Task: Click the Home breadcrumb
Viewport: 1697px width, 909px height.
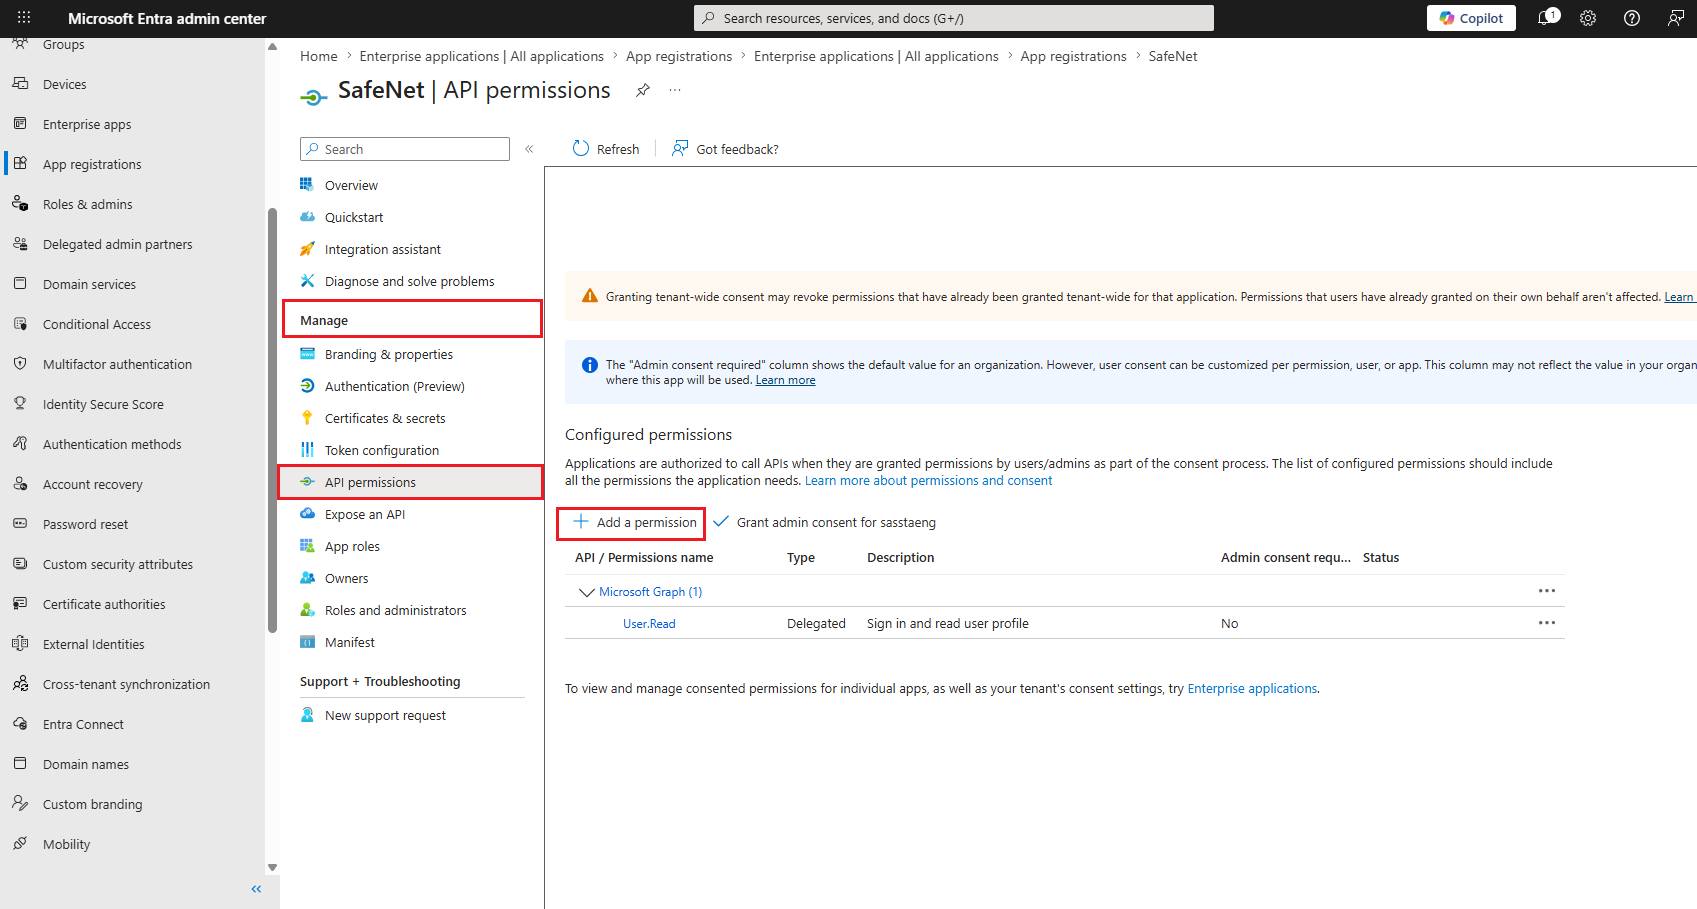Action: click(319, 56)
